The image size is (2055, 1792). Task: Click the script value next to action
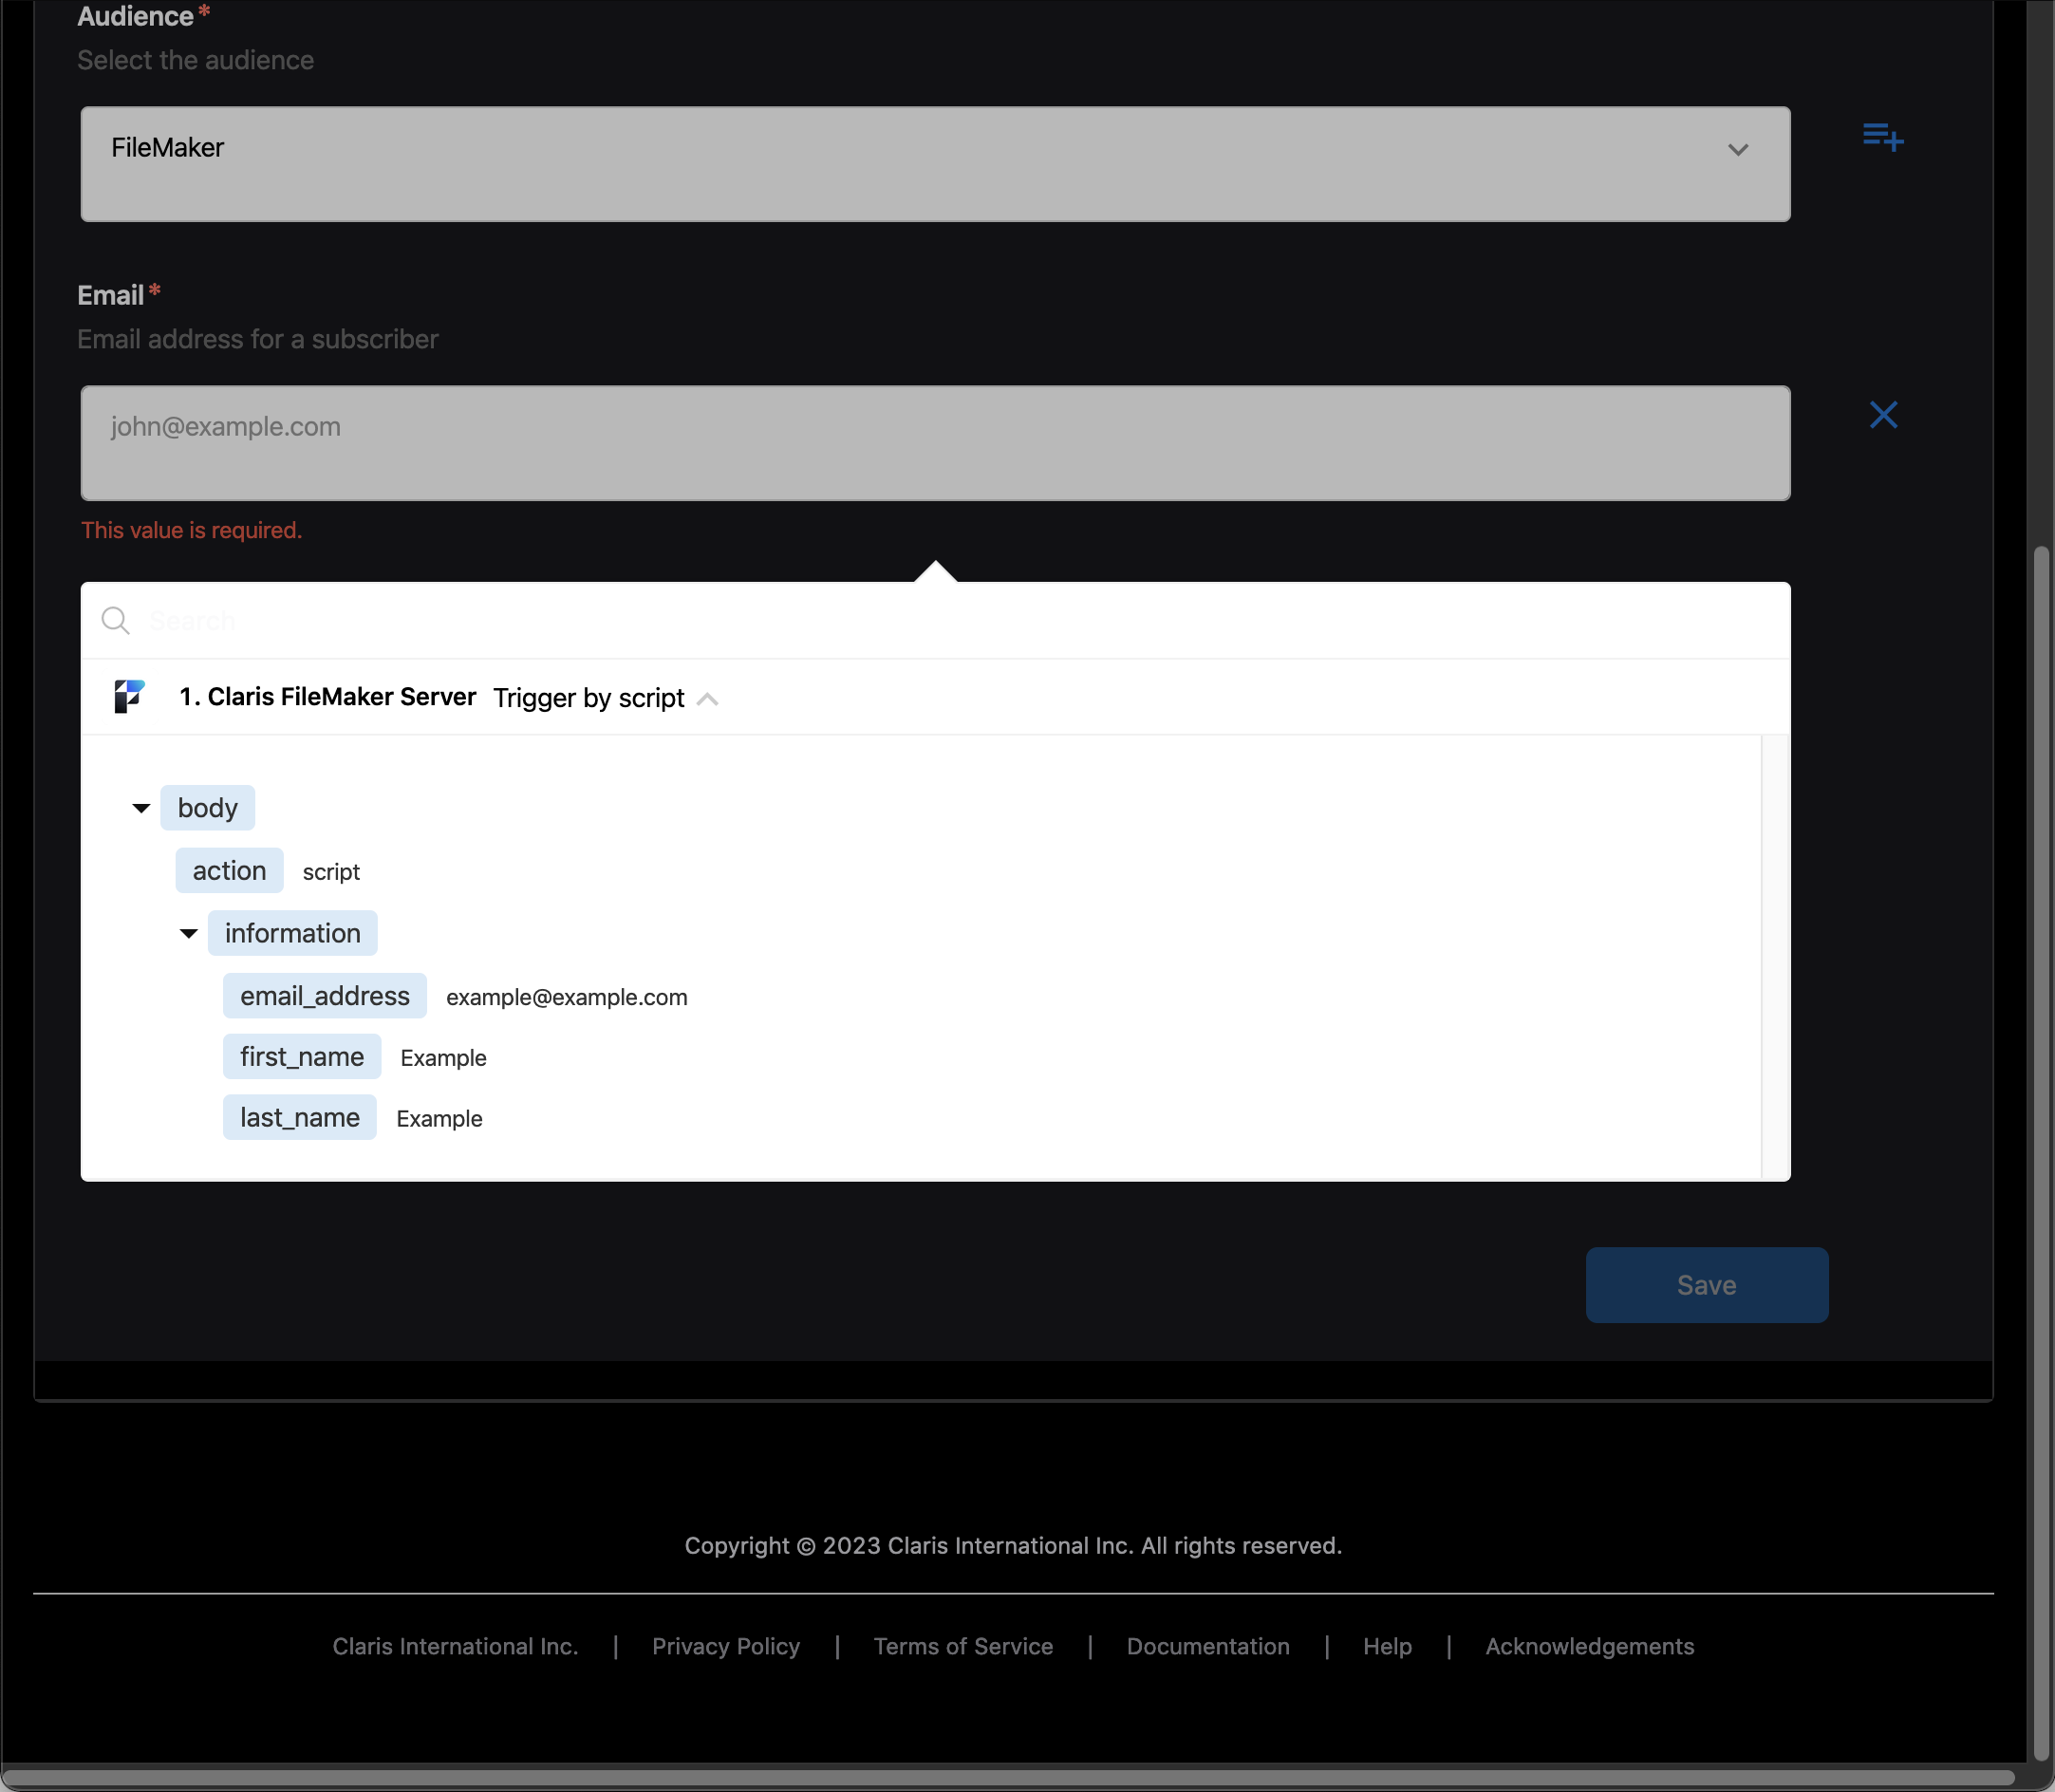coord(331,872)
